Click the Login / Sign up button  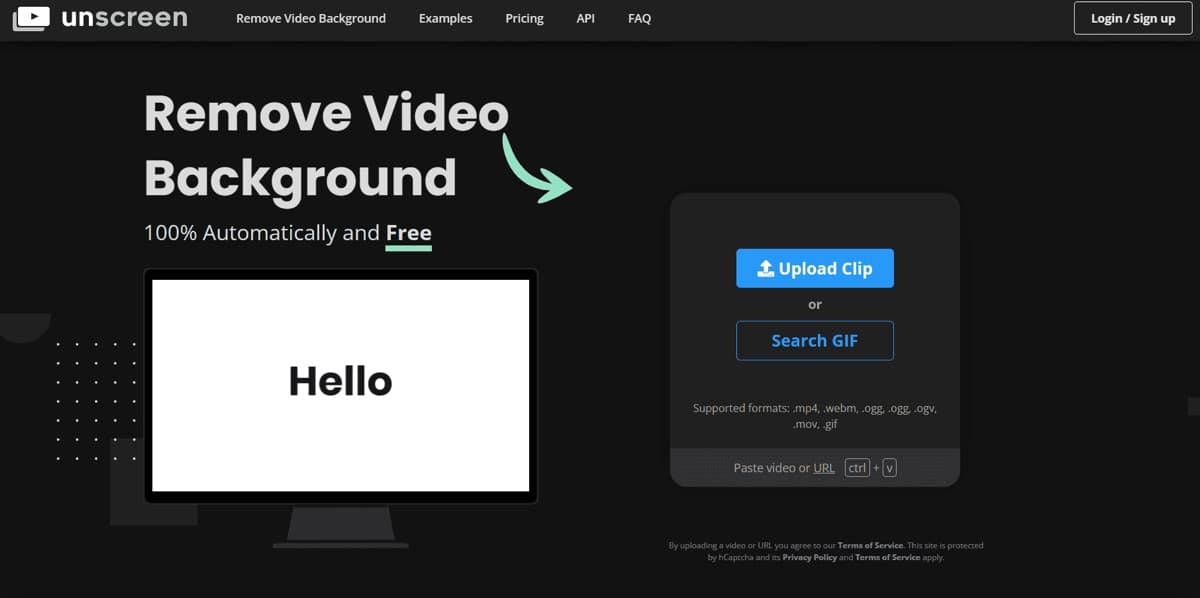coord(1133,18)
